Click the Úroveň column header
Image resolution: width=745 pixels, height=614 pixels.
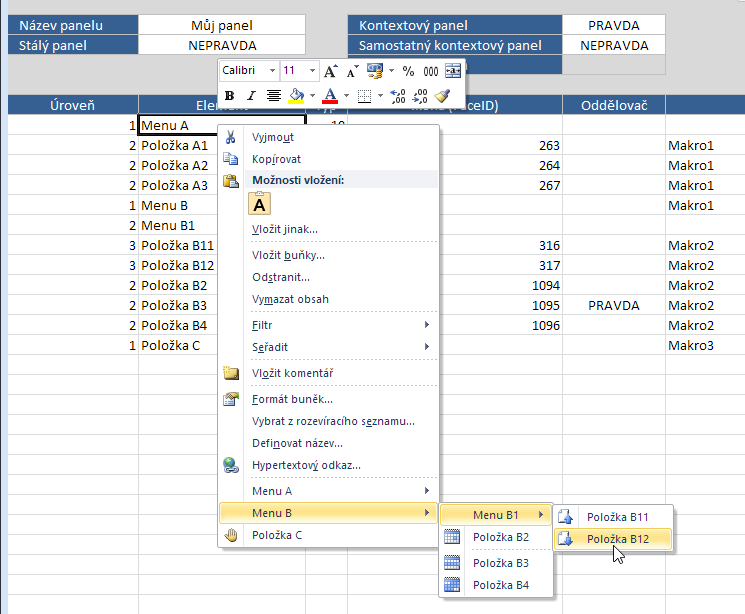(x=73, y=105)
